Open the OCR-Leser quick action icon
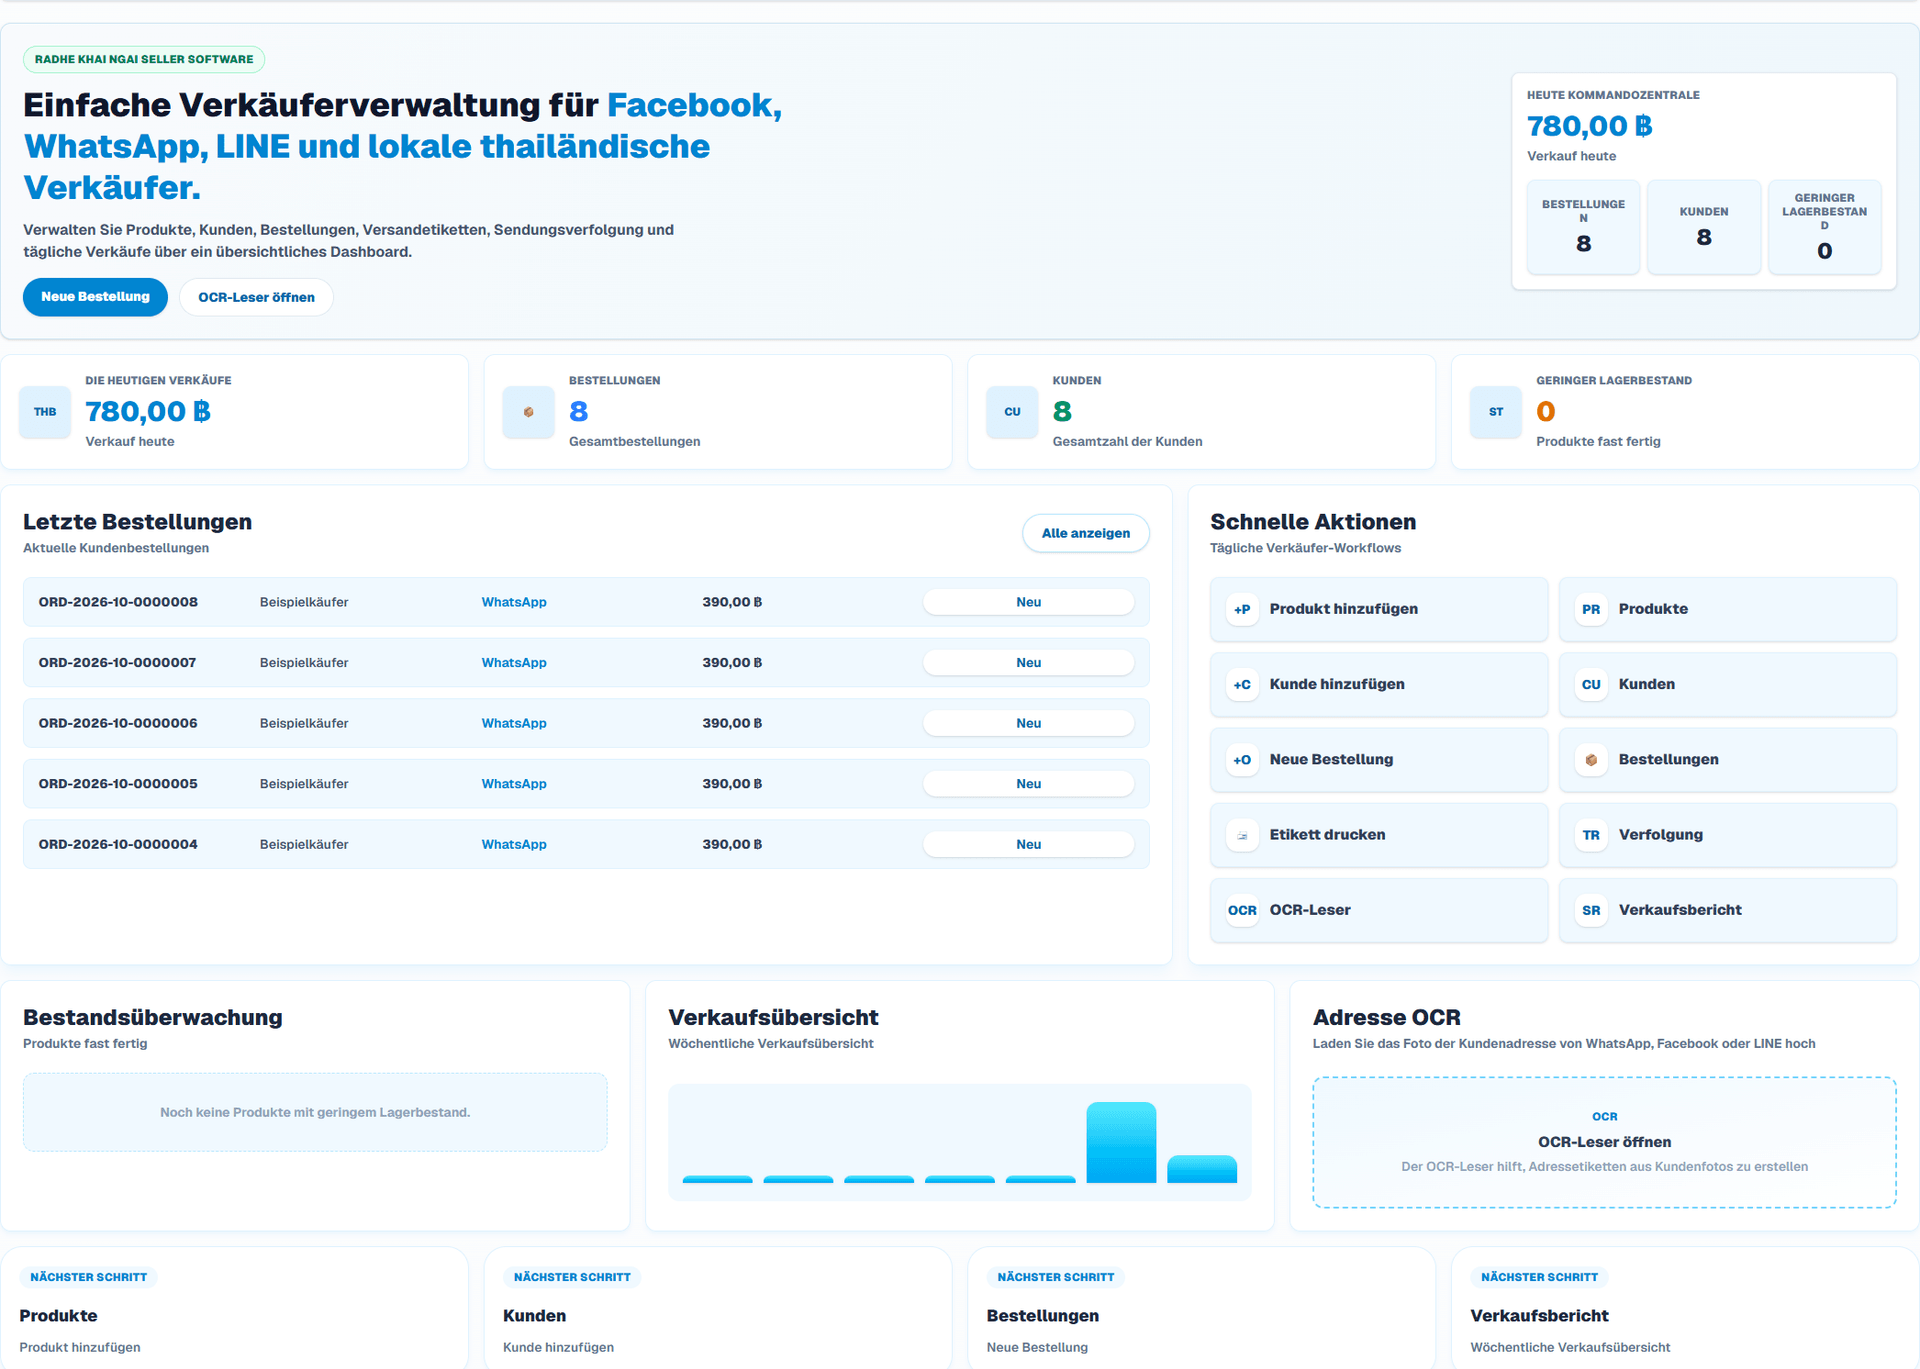Screen dimensions: 1920x1369 (x=1242, y=910)
